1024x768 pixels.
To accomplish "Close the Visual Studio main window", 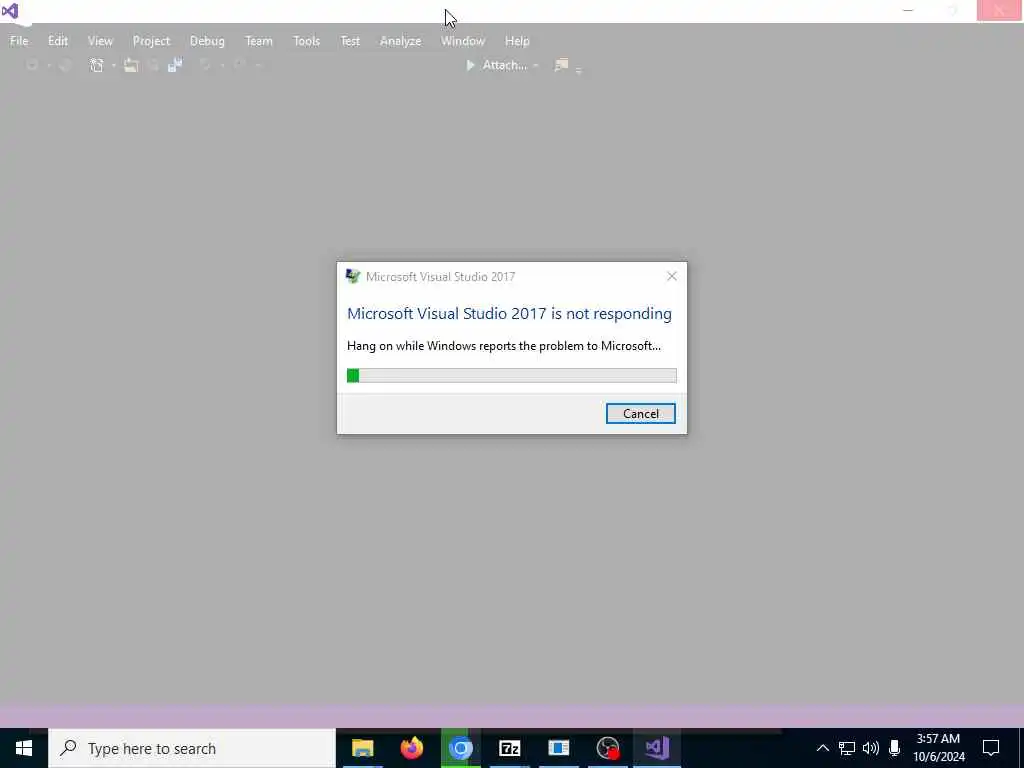I will click(x=999, y=10).
